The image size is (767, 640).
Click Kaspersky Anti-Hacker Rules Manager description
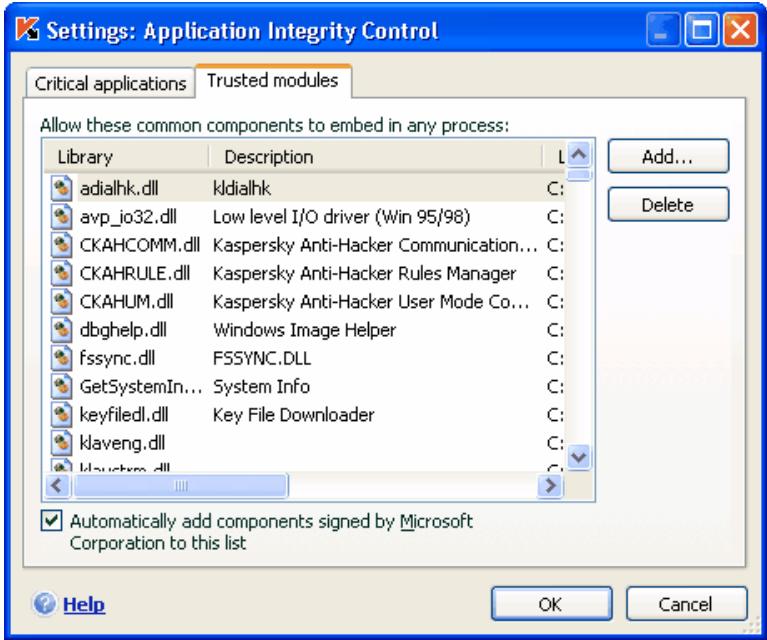pos(364,274)
